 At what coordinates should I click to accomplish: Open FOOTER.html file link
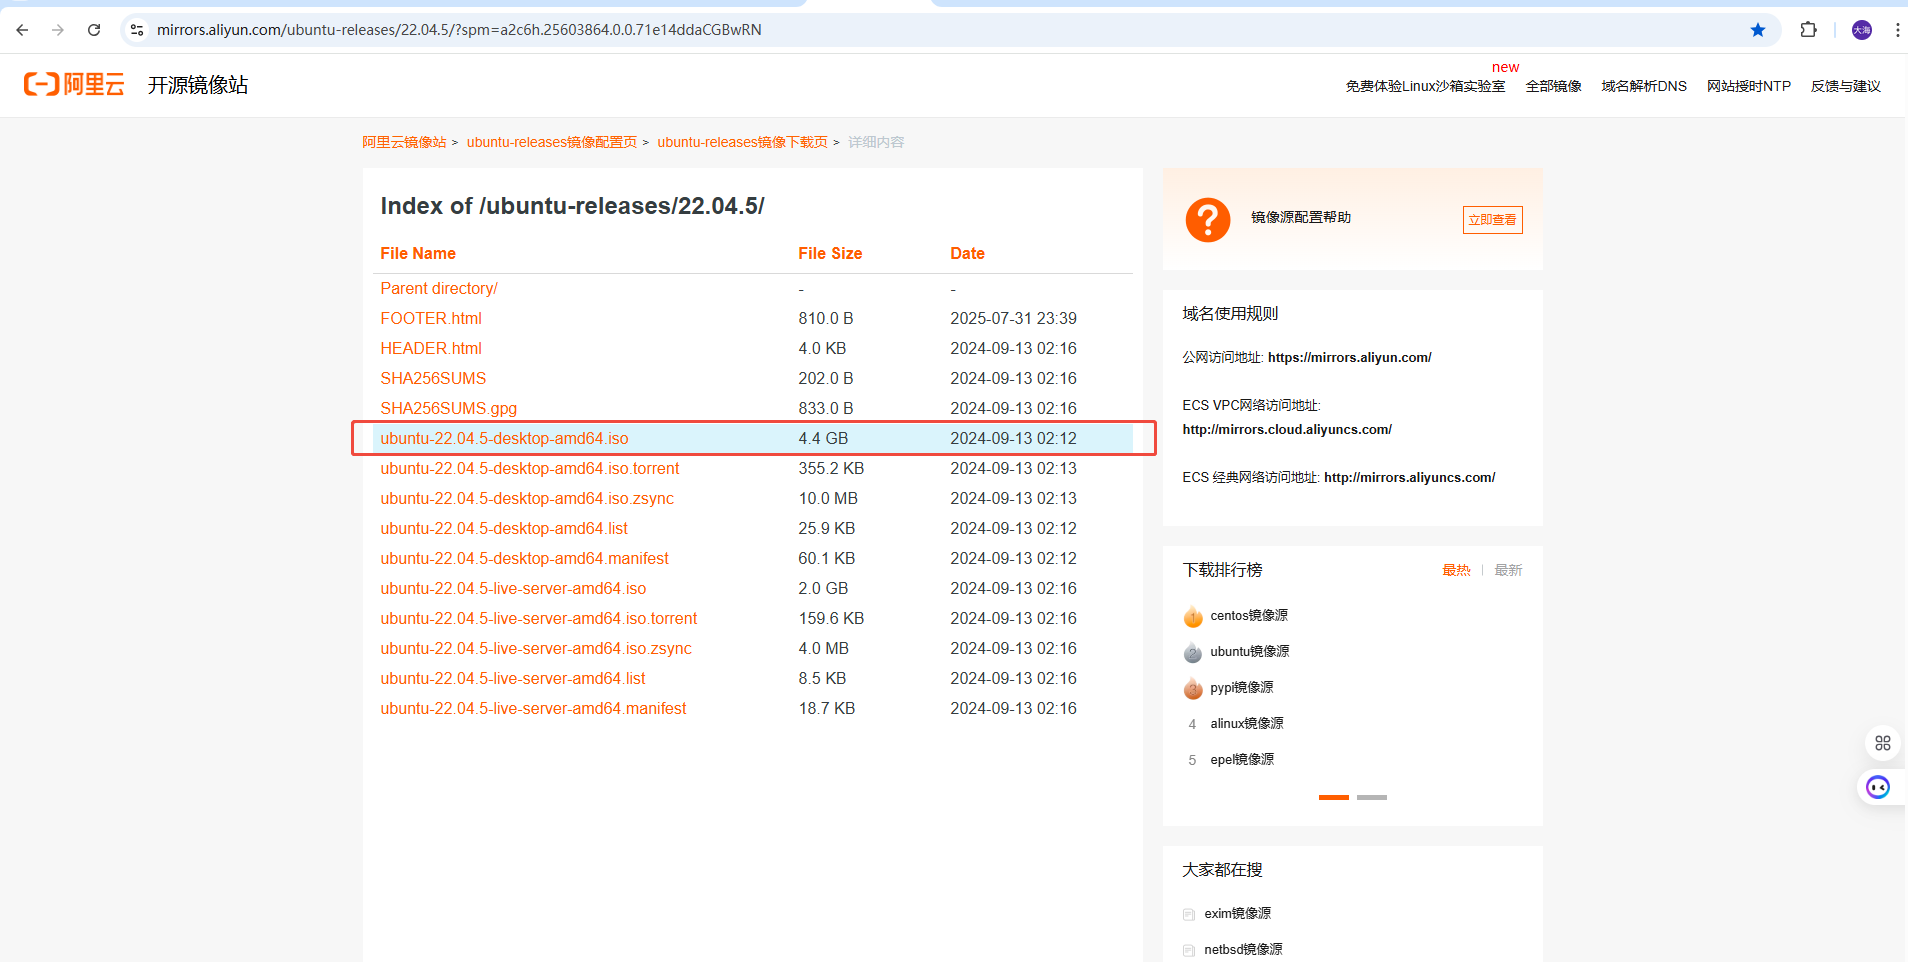tap(431, 318)
